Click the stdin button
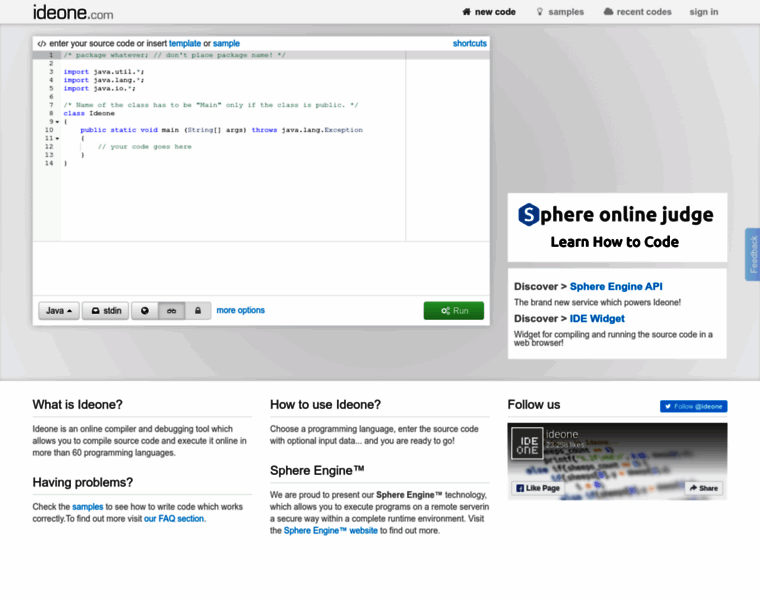Image resolution: width=760 pixels, height=600 pixels. 106,311
